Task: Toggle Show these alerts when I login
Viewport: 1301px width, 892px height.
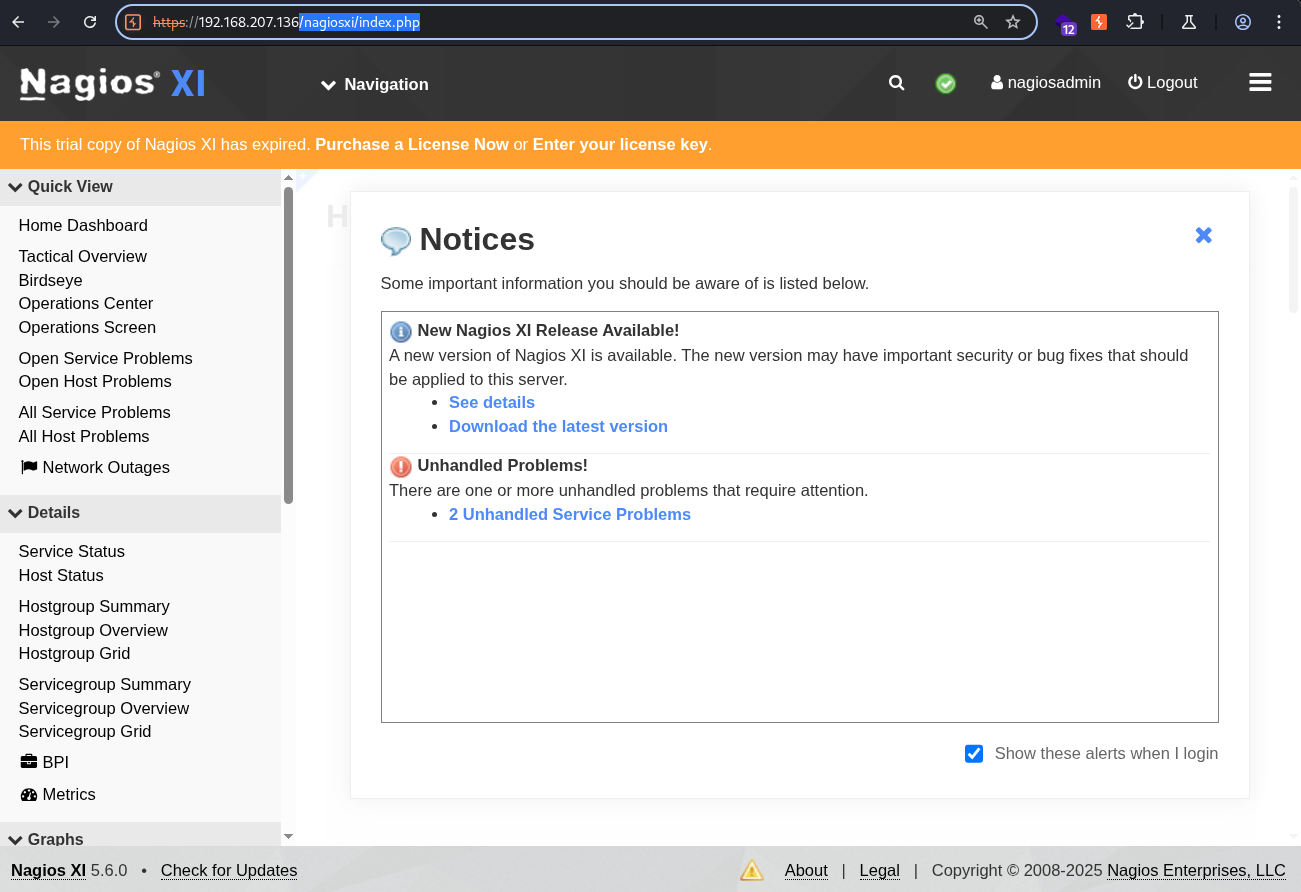Action: [974, 753]
